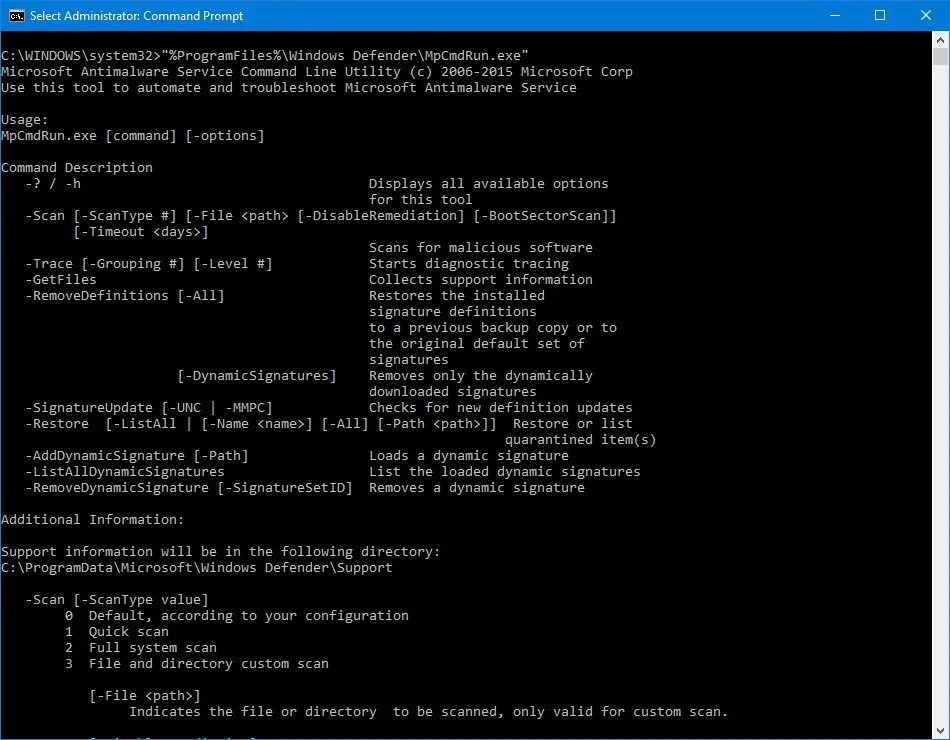This screenshot has height=740, width=950.
Task: Click the '-GetFiles' command
Action: click(61, 279)
